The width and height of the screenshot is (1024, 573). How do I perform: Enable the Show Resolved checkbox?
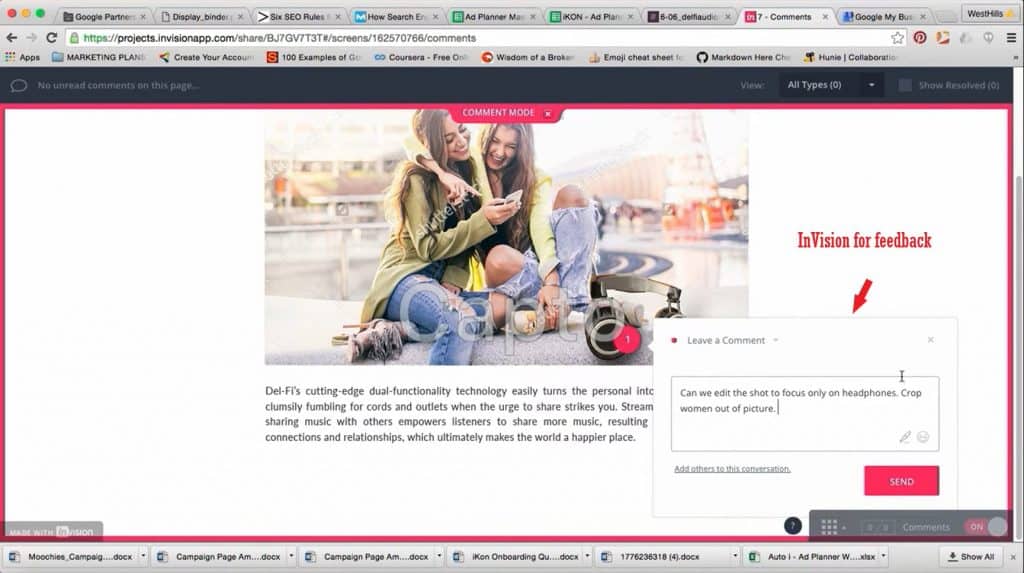(x=905, y=85)
